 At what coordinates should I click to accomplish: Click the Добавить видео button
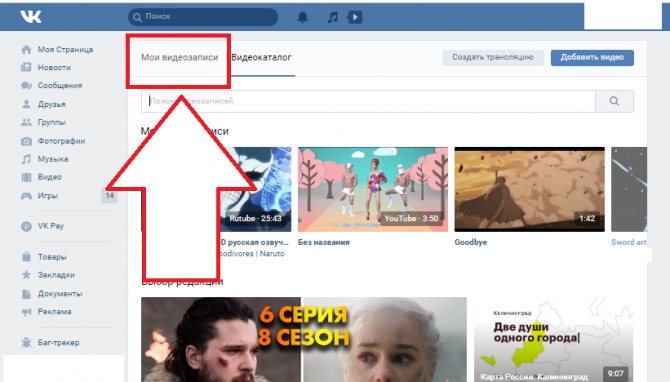[592, 58]
